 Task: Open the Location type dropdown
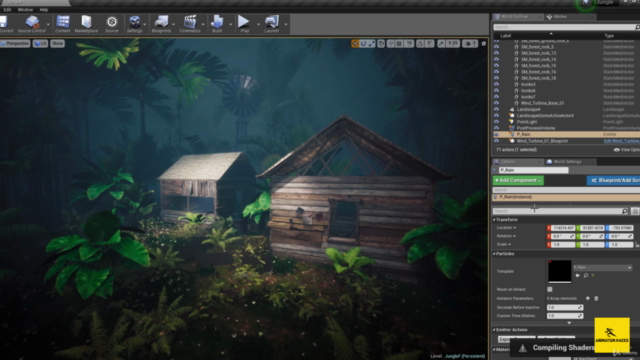tap(507, 228)
